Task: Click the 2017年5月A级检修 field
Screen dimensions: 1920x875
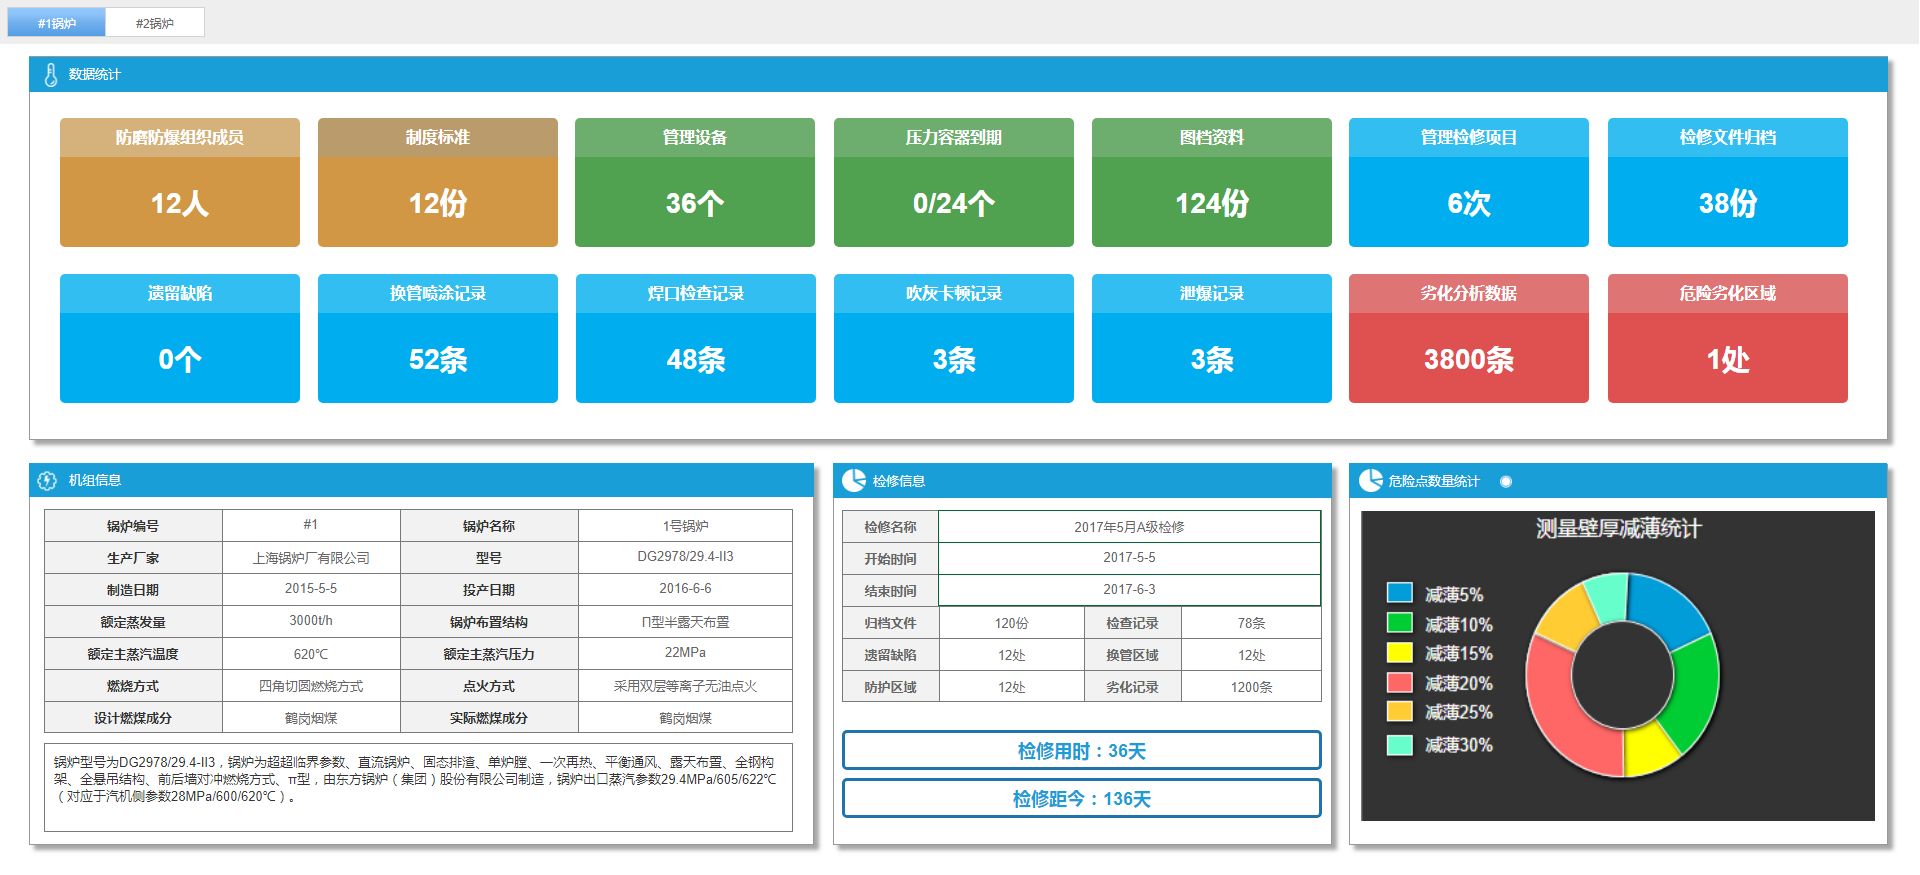Action: [1129, 527]
